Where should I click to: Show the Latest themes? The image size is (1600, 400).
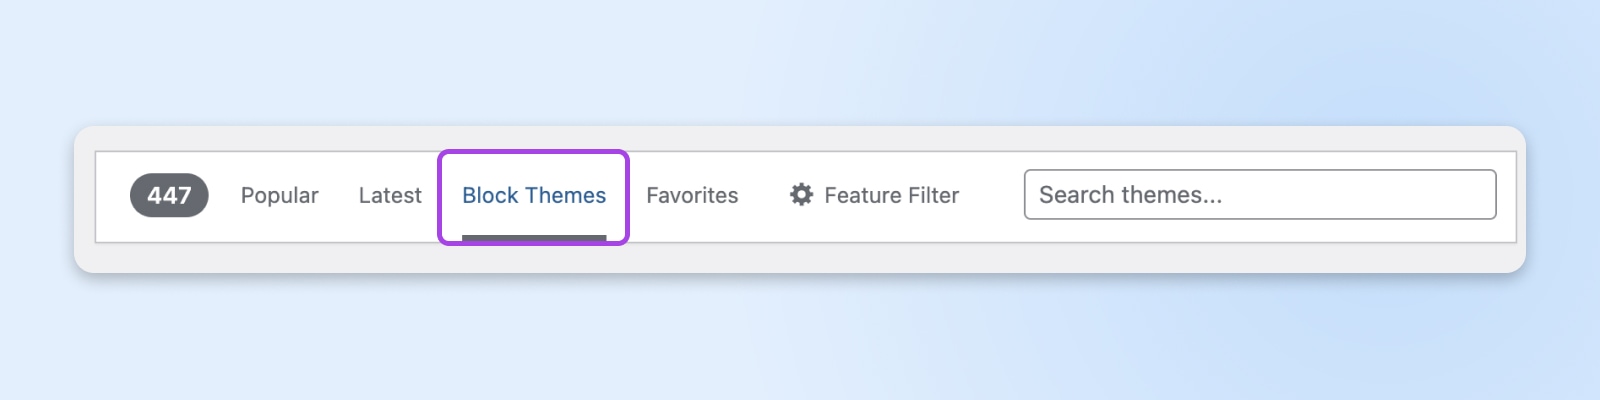click(x=390, y=195)
